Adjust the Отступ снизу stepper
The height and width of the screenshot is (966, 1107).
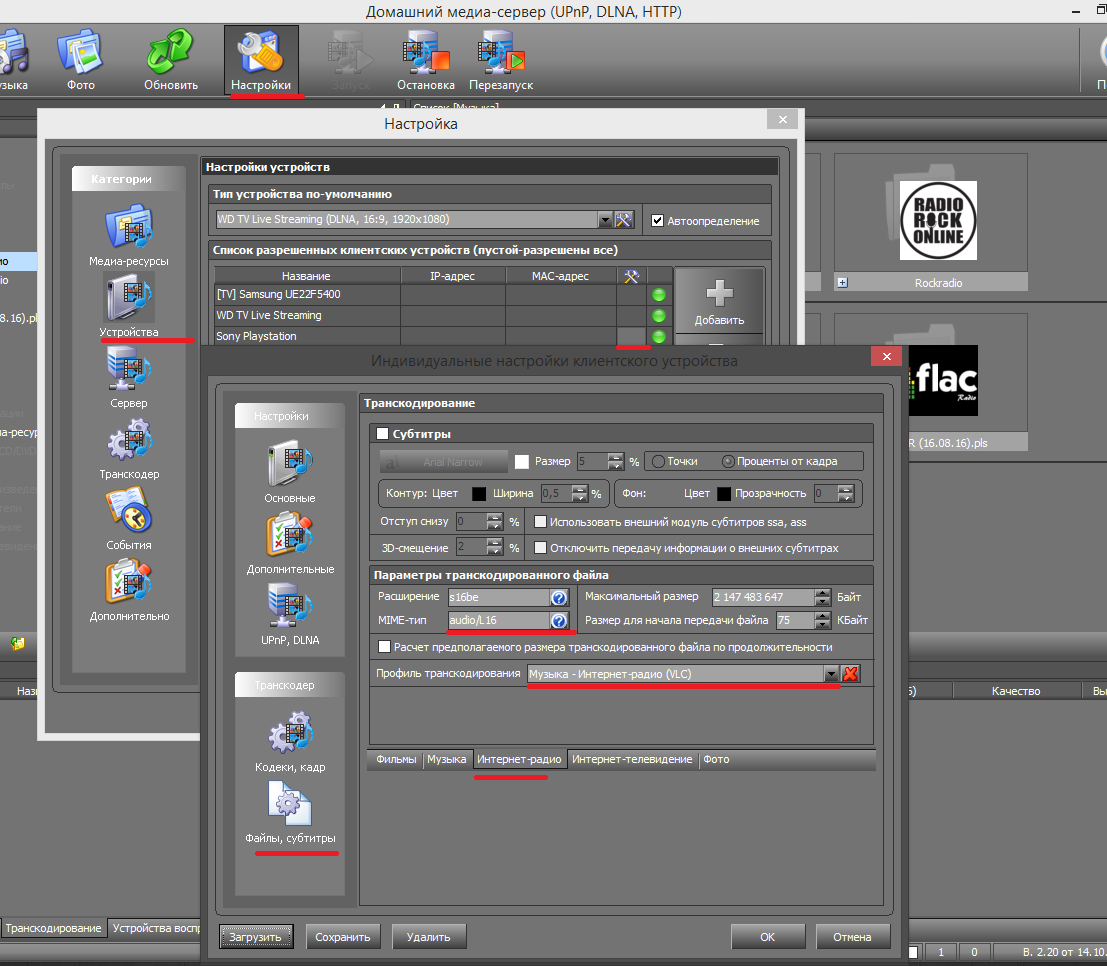click(x=494, y=522)
